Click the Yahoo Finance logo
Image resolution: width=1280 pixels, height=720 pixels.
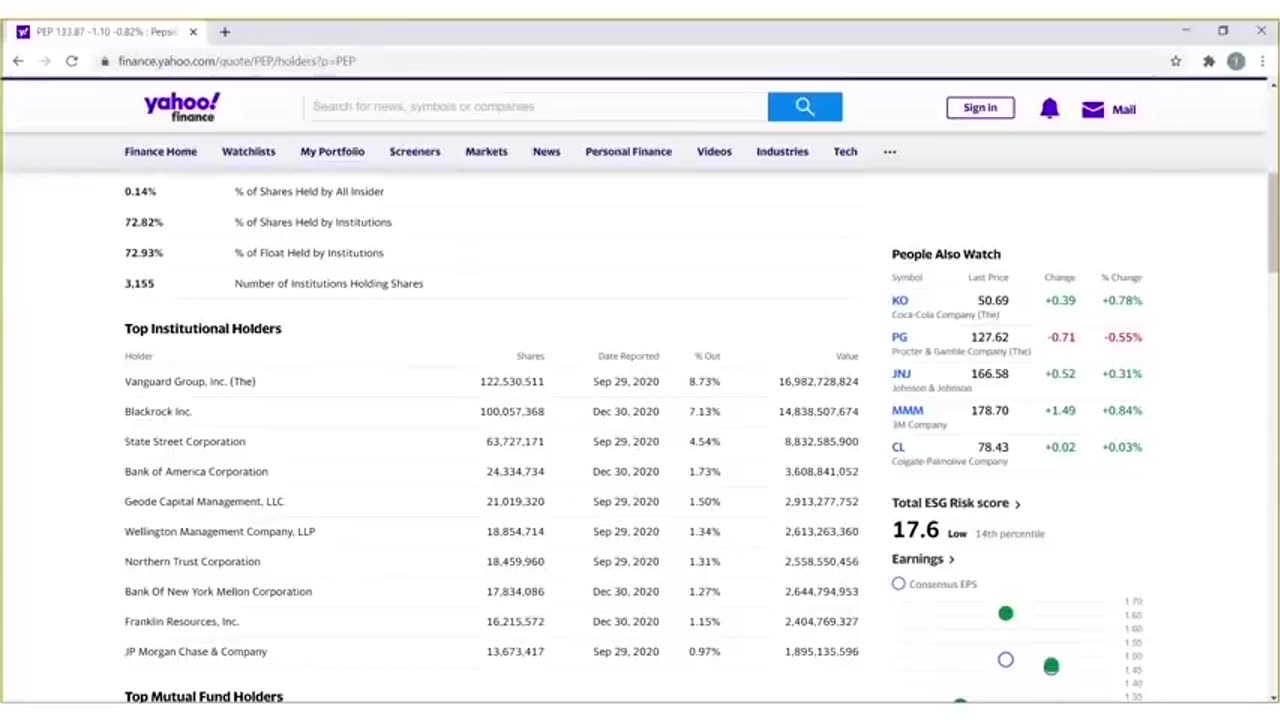(x=182, y=107)
